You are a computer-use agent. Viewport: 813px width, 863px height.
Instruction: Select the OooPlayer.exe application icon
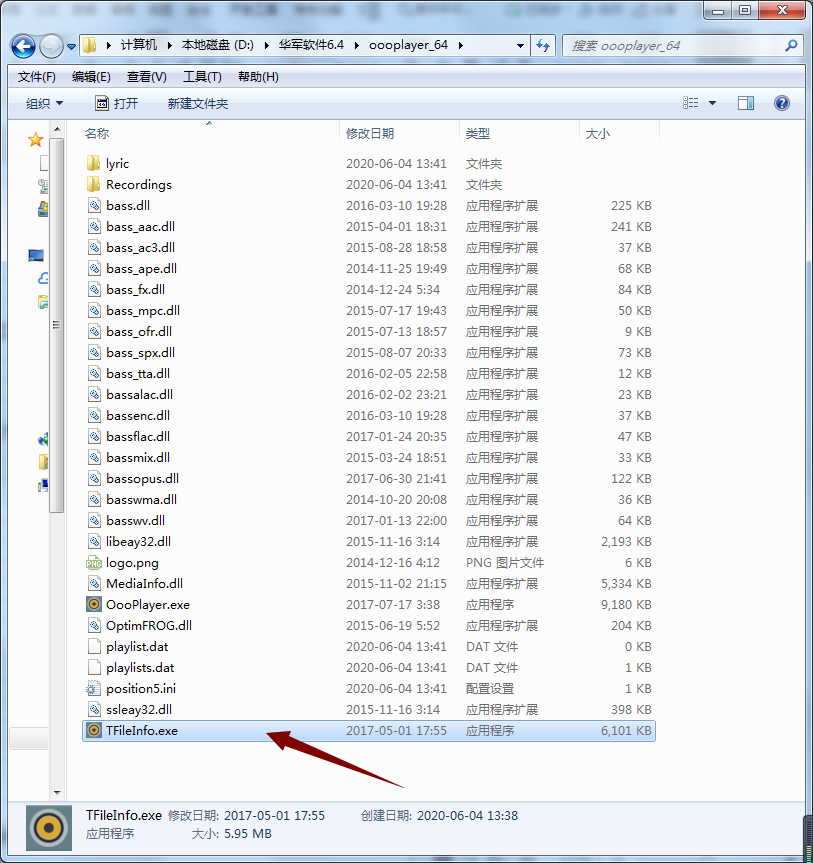point(94,604)
